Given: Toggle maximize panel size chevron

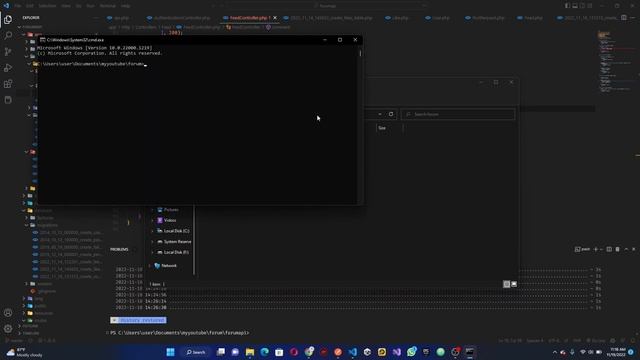Looking at the screenshot, I should click(626, 249).
